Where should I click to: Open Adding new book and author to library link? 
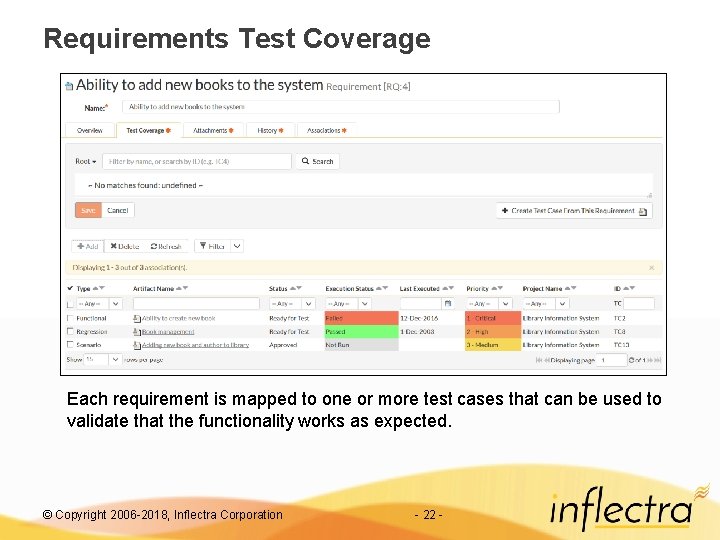click(x=196, y=345)
